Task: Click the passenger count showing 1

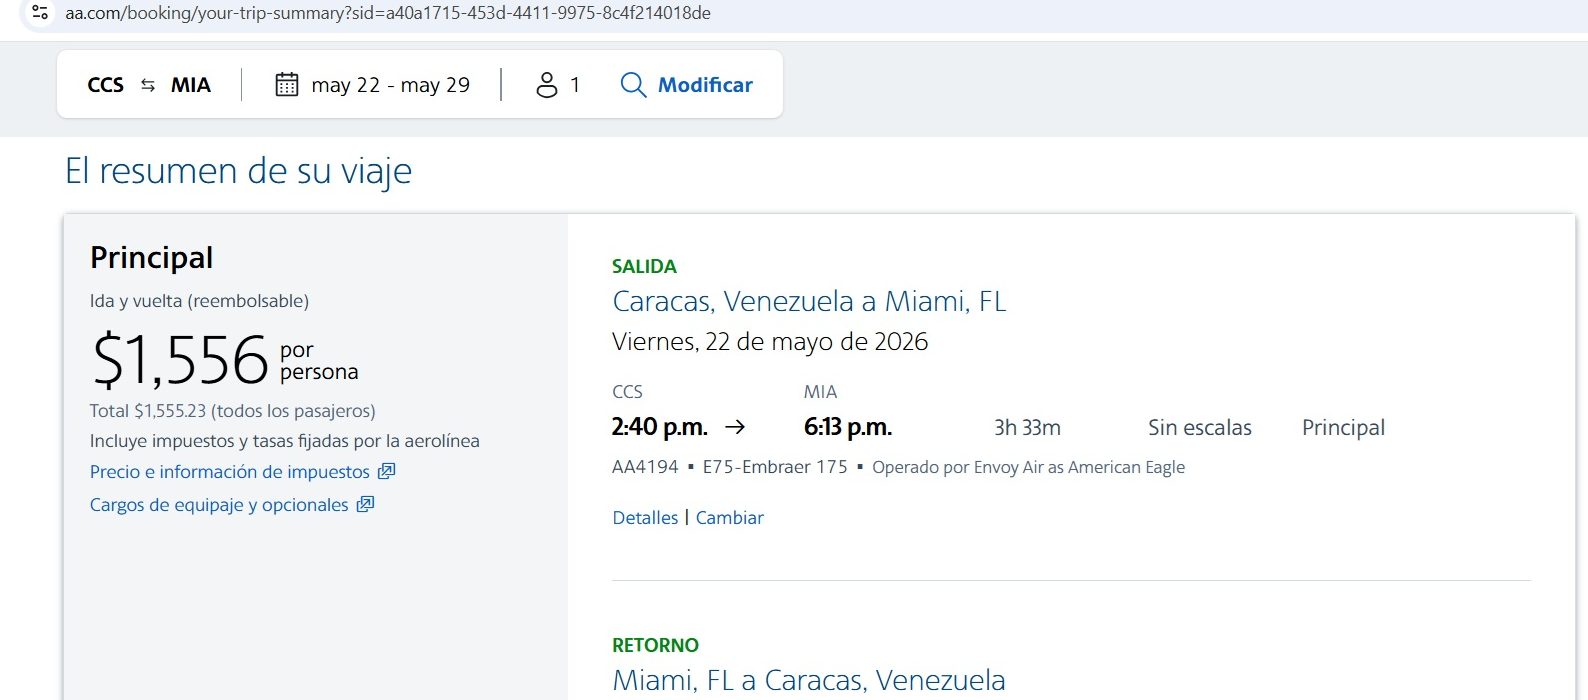Action: (574, 85)
